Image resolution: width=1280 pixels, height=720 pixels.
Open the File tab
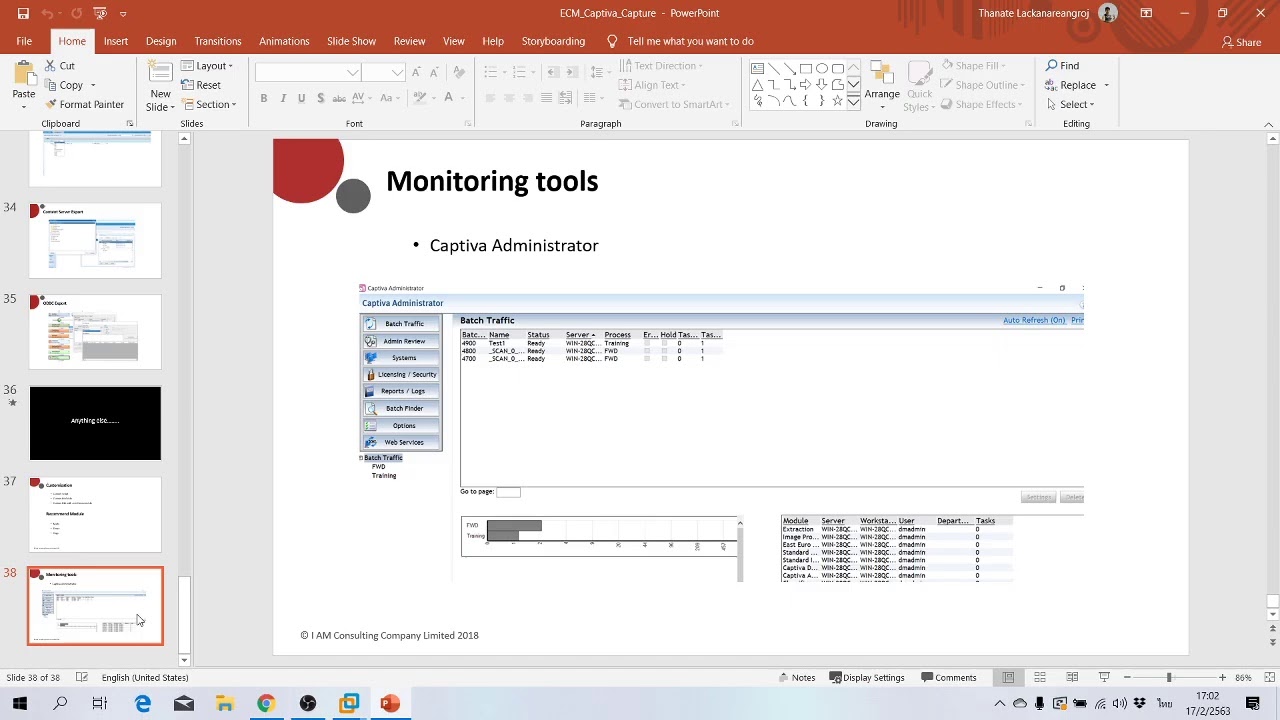(24, 41)
